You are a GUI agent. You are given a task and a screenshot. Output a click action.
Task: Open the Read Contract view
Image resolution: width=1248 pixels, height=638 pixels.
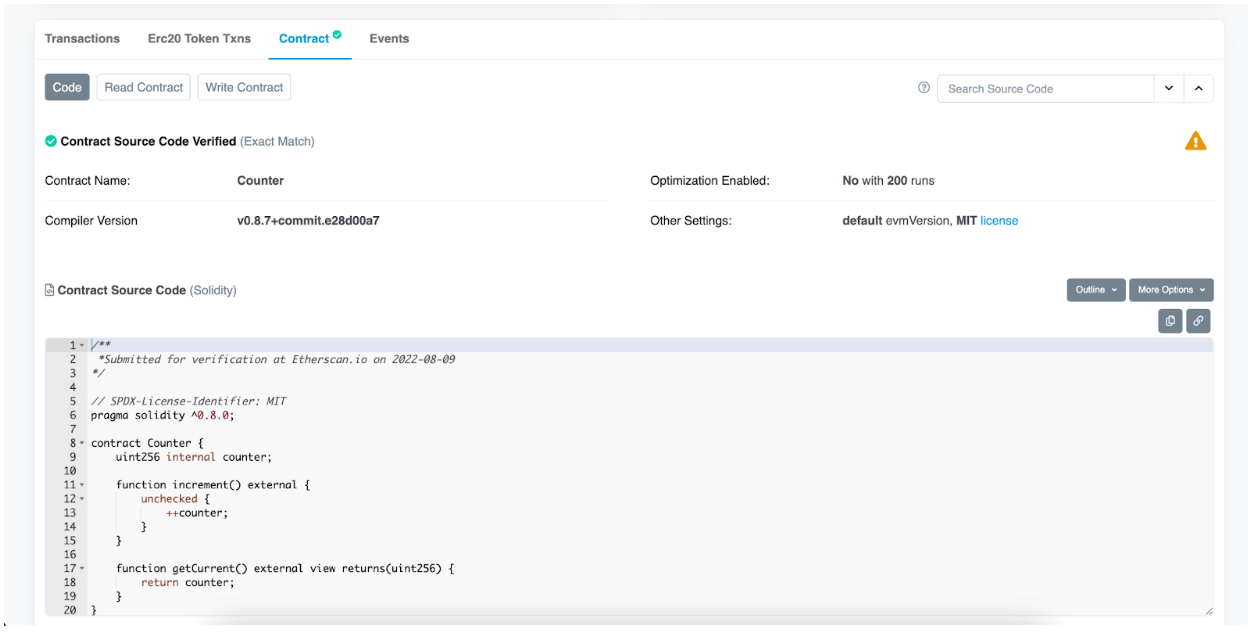click(x=143, y=87)
